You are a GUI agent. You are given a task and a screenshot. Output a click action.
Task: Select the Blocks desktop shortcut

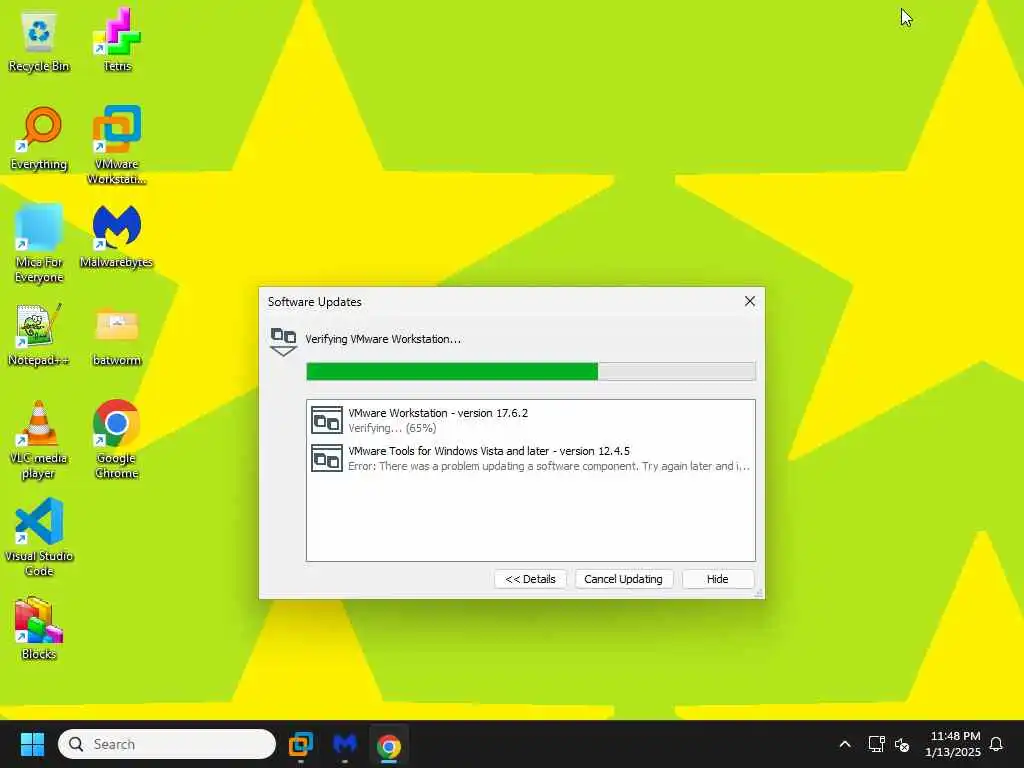tap(39, 628)
